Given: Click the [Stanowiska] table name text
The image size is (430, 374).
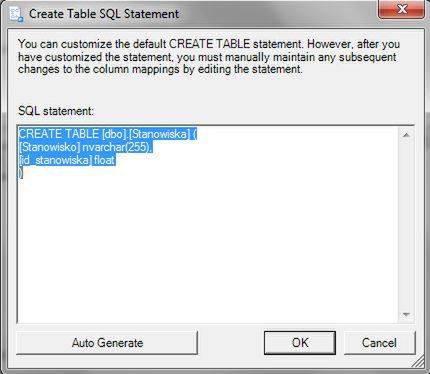Looking at the screenshot, I should pos(159,134).
